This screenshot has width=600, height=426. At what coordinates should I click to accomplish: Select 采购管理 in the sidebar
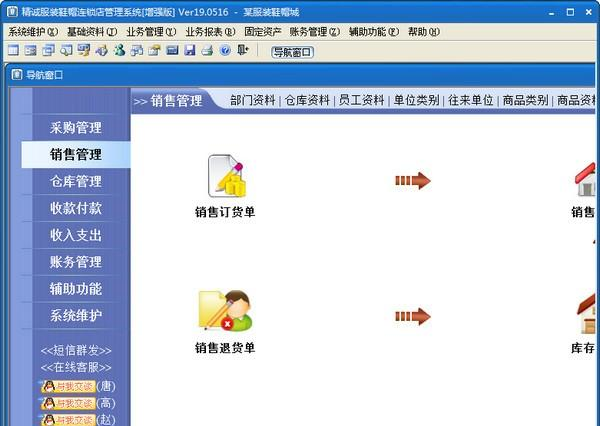click(76, 128)
